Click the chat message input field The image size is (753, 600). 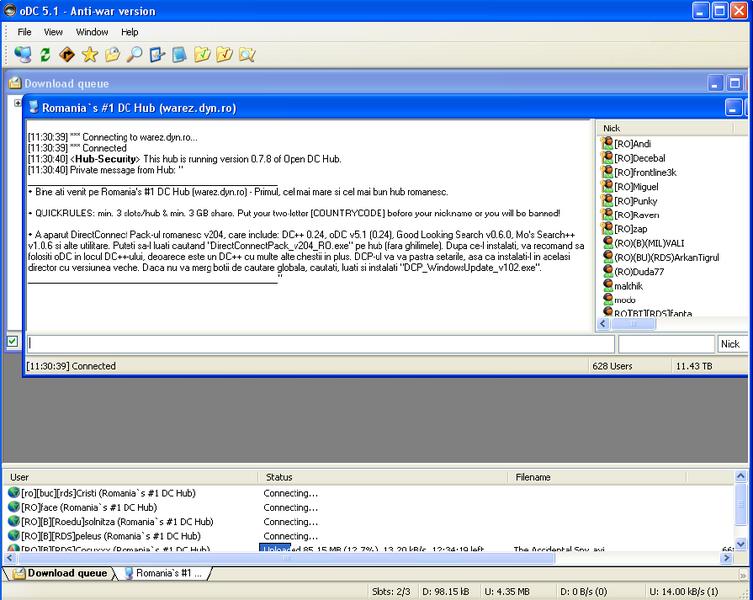click(320, 344)
